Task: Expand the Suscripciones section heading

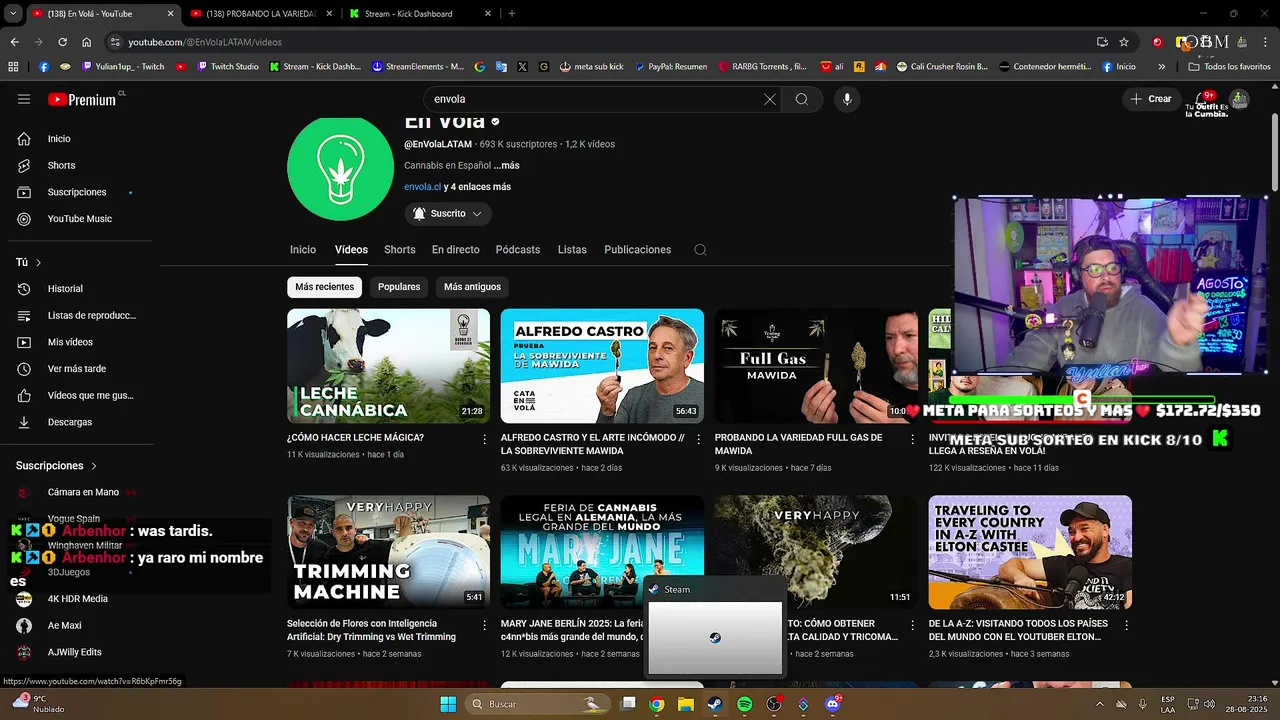Action: 57,466
